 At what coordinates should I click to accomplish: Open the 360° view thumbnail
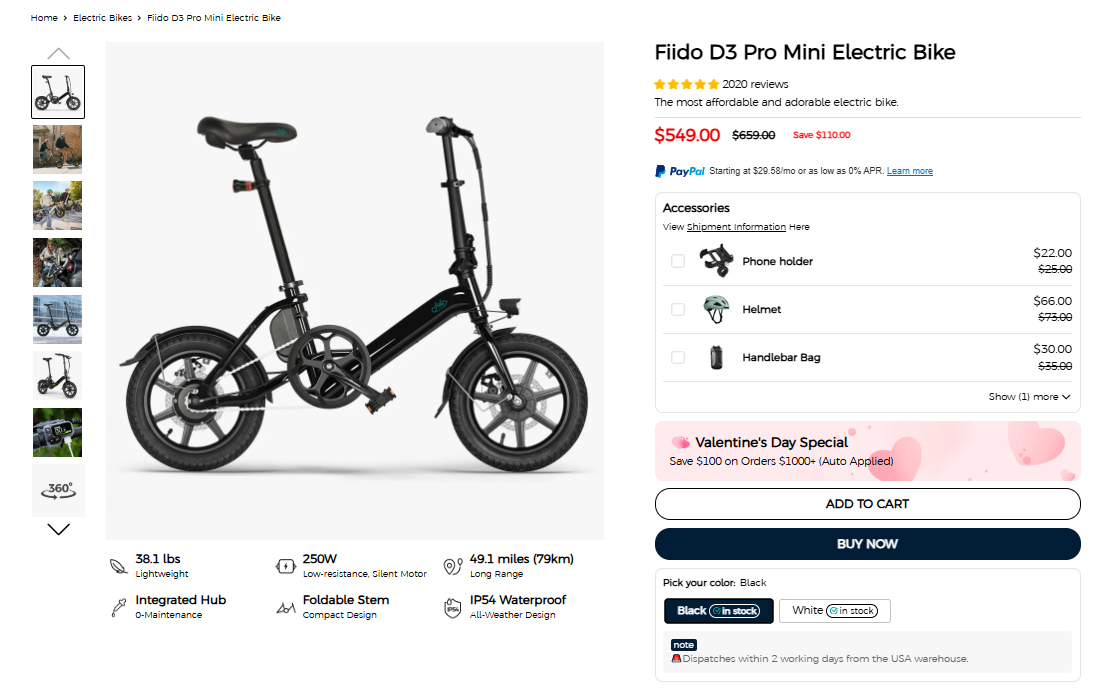[59, 490]
